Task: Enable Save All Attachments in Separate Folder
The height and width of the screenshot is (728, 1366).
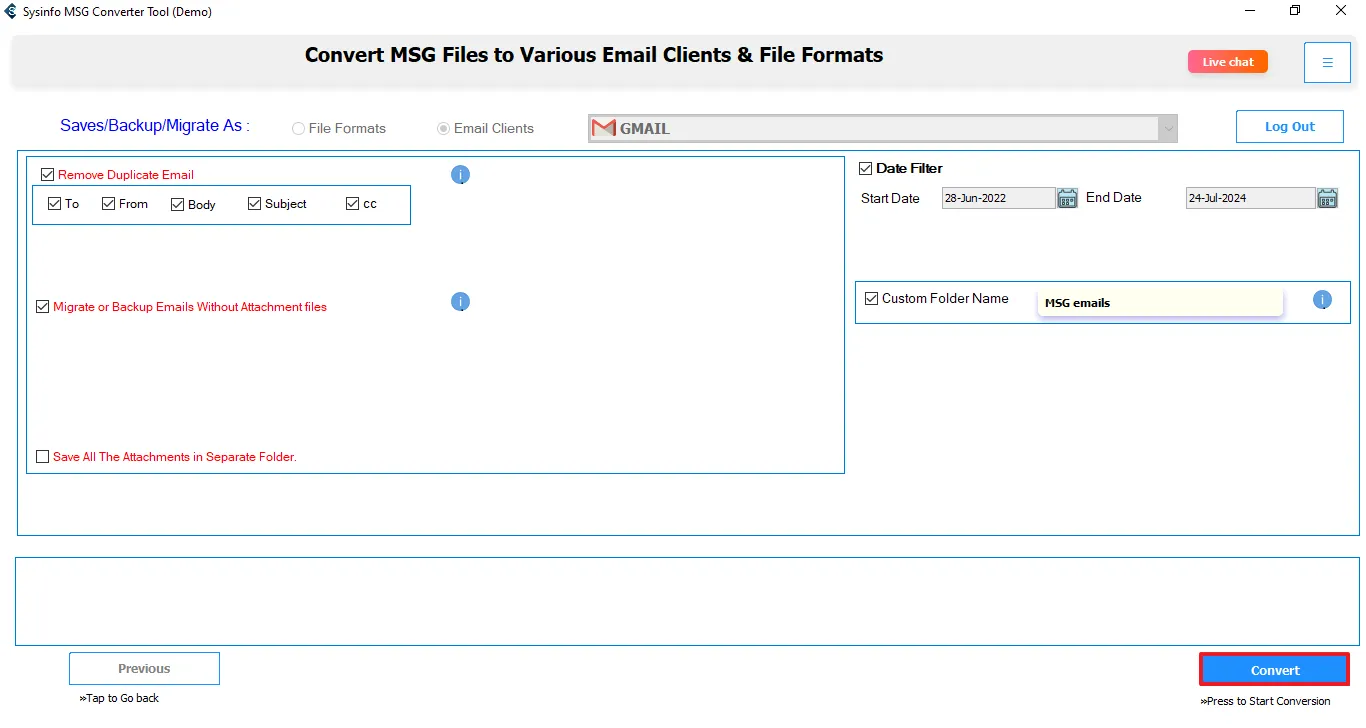Action: click(x=42, y=457)
